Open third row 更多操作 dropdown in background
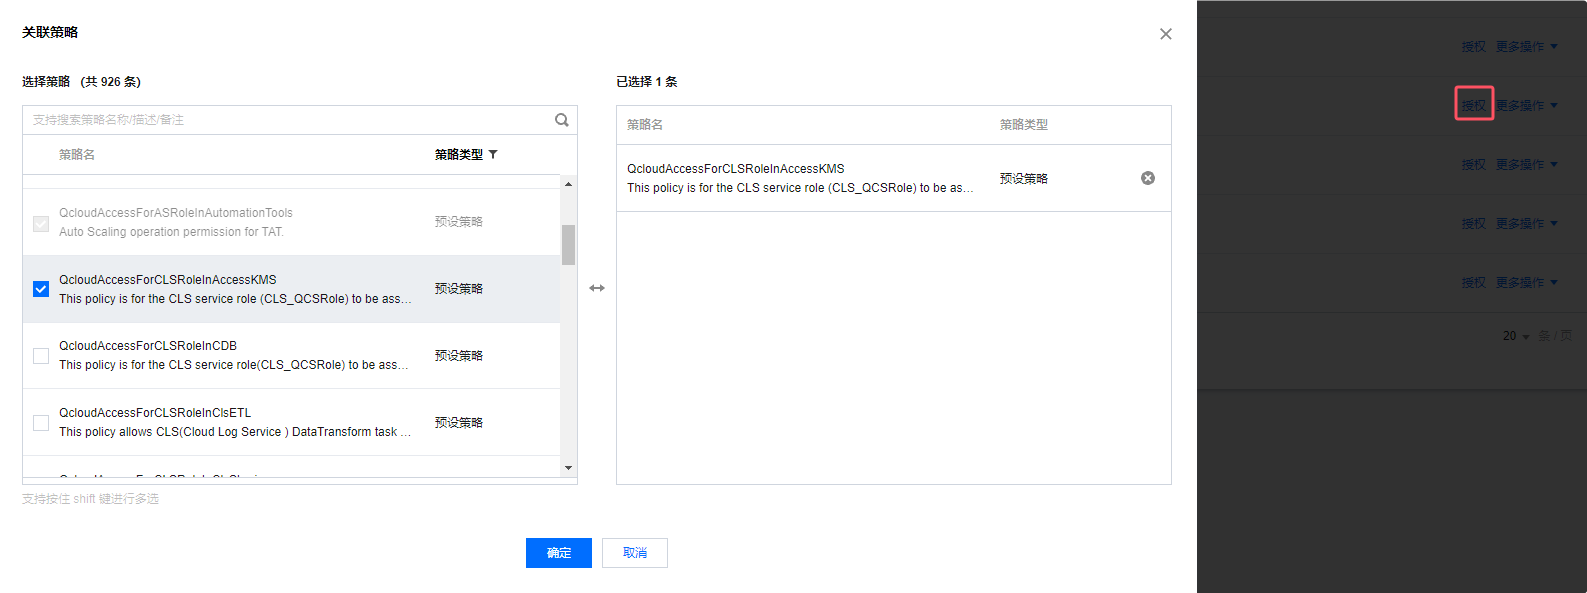This screenshot has width=1587, height=593. pyautogui.click(x=1526, y=164)
